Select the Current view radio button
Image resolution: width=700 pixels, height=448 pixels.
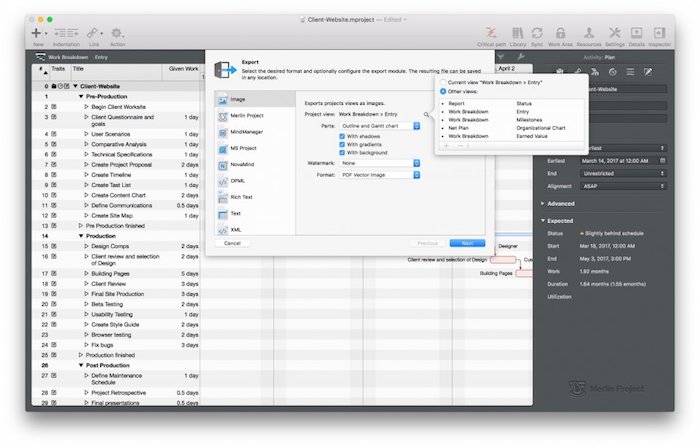(443, 83)
